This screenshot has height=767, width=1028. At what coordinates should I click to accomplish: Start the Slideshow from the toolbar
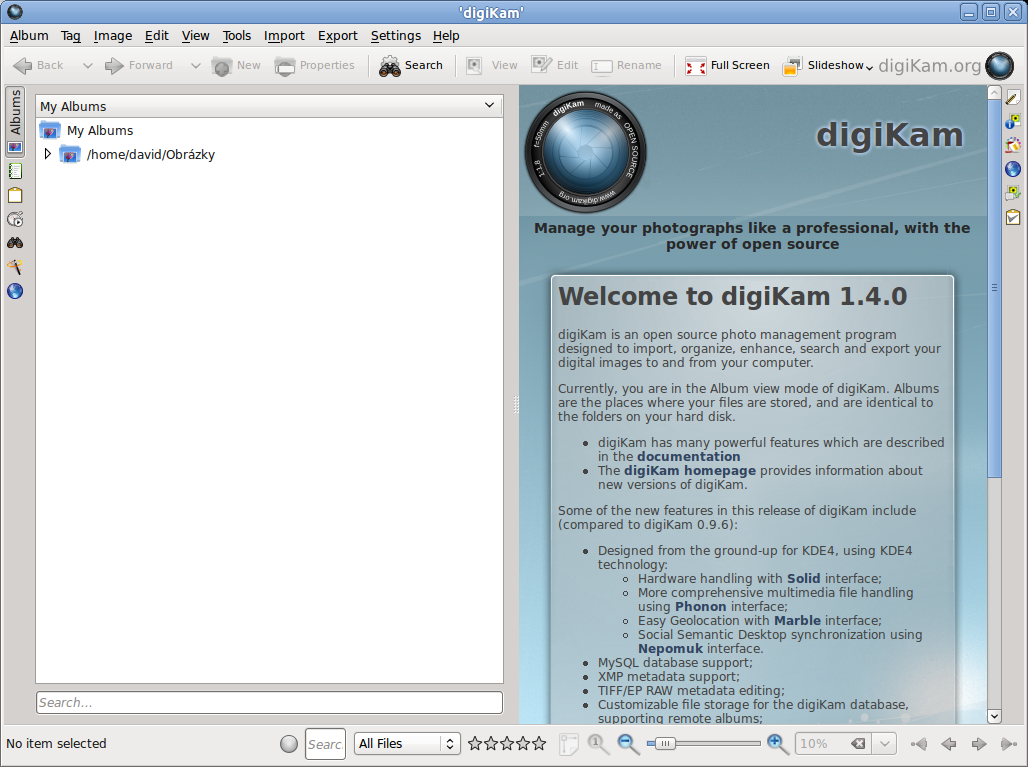coord(823,66)
